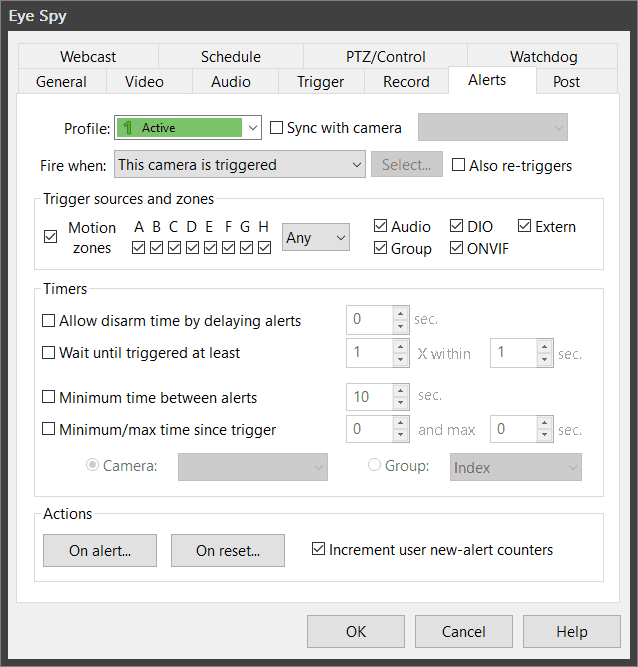Toggle Increment user new-alert counters
The image size is (638, 667).
[318, 549]
